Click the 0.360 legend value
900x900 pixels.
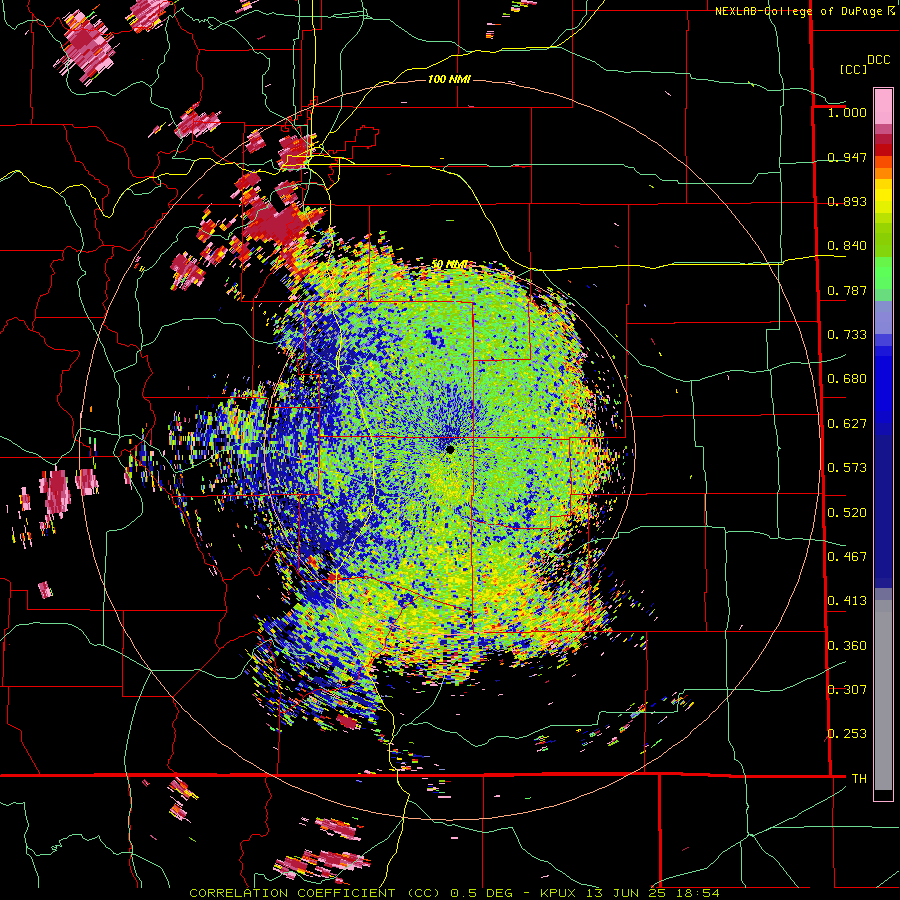847,646
